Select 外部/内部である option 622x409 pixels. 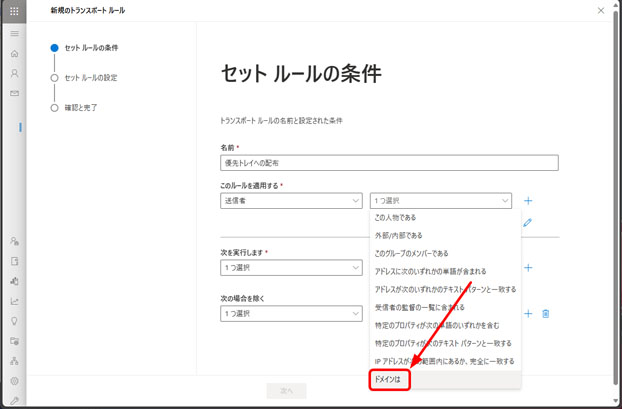point(445,235)
